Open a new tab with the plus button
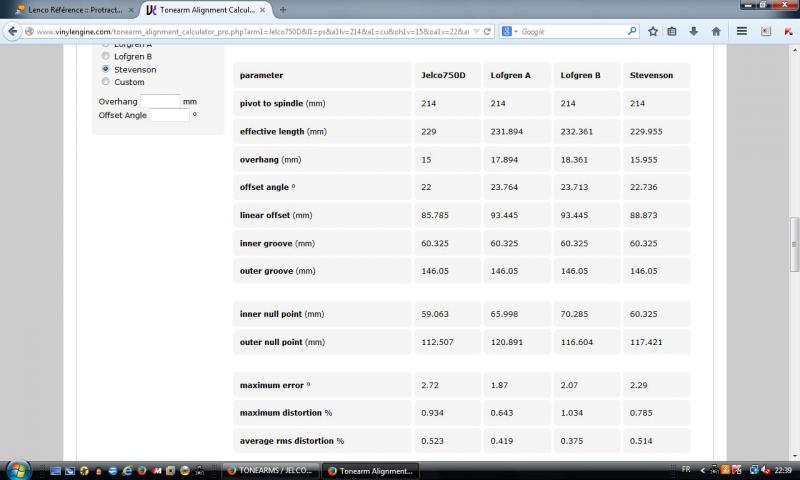800x480 pixels. 283,10
